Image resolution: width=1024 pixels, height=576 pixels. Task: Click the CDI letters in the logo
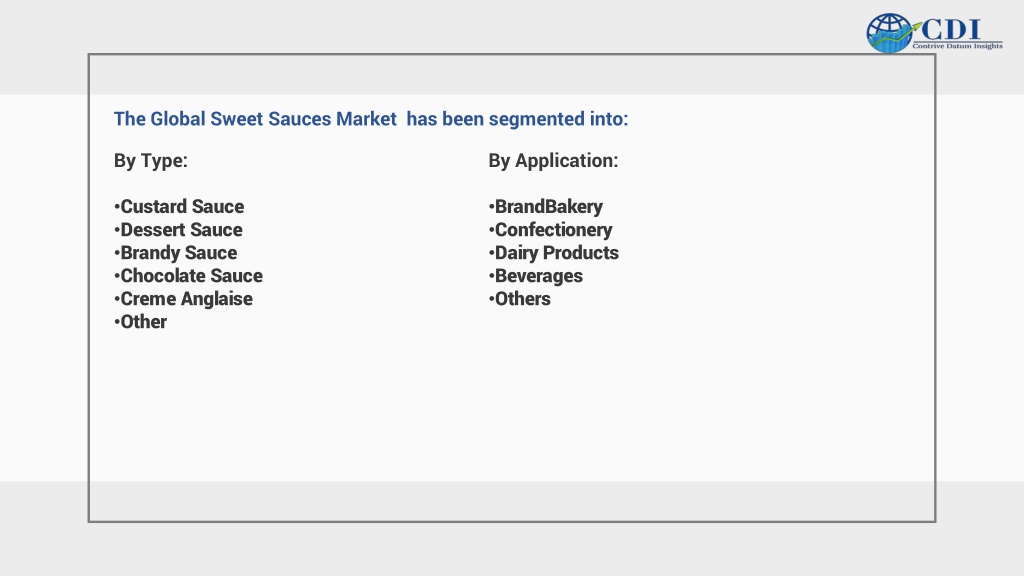pyautogui.click(x=951, y=29)
